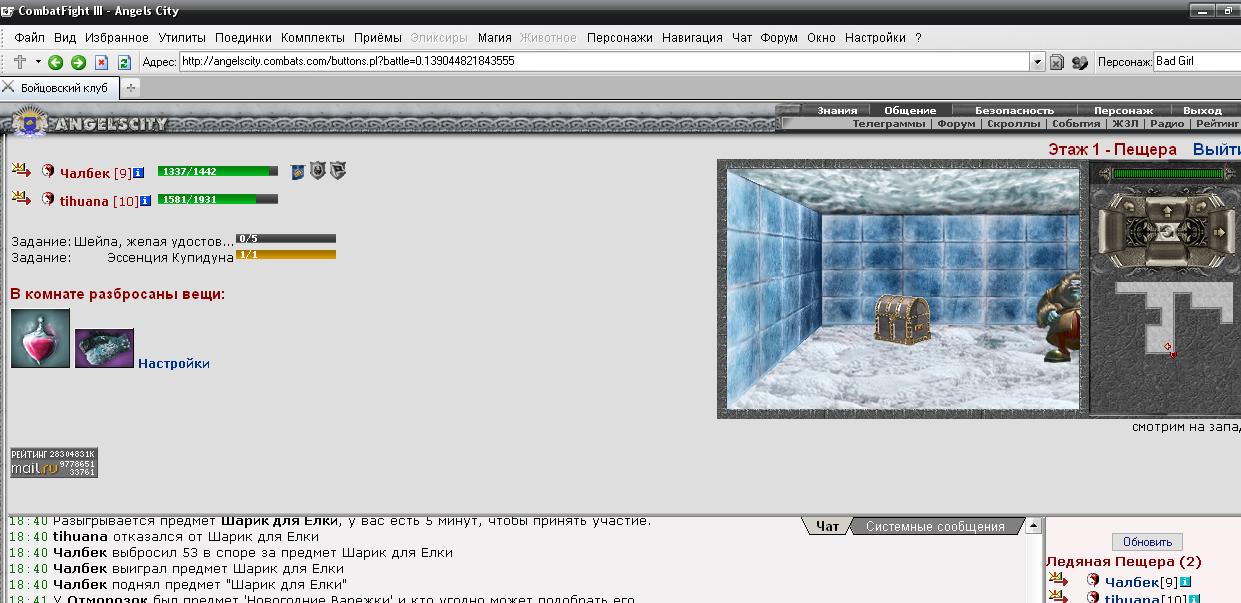Image resolution: width=1241 pixels, height=603 pixels.
Task: Click the browser Forward green arrow
Action: pos(78,62)
